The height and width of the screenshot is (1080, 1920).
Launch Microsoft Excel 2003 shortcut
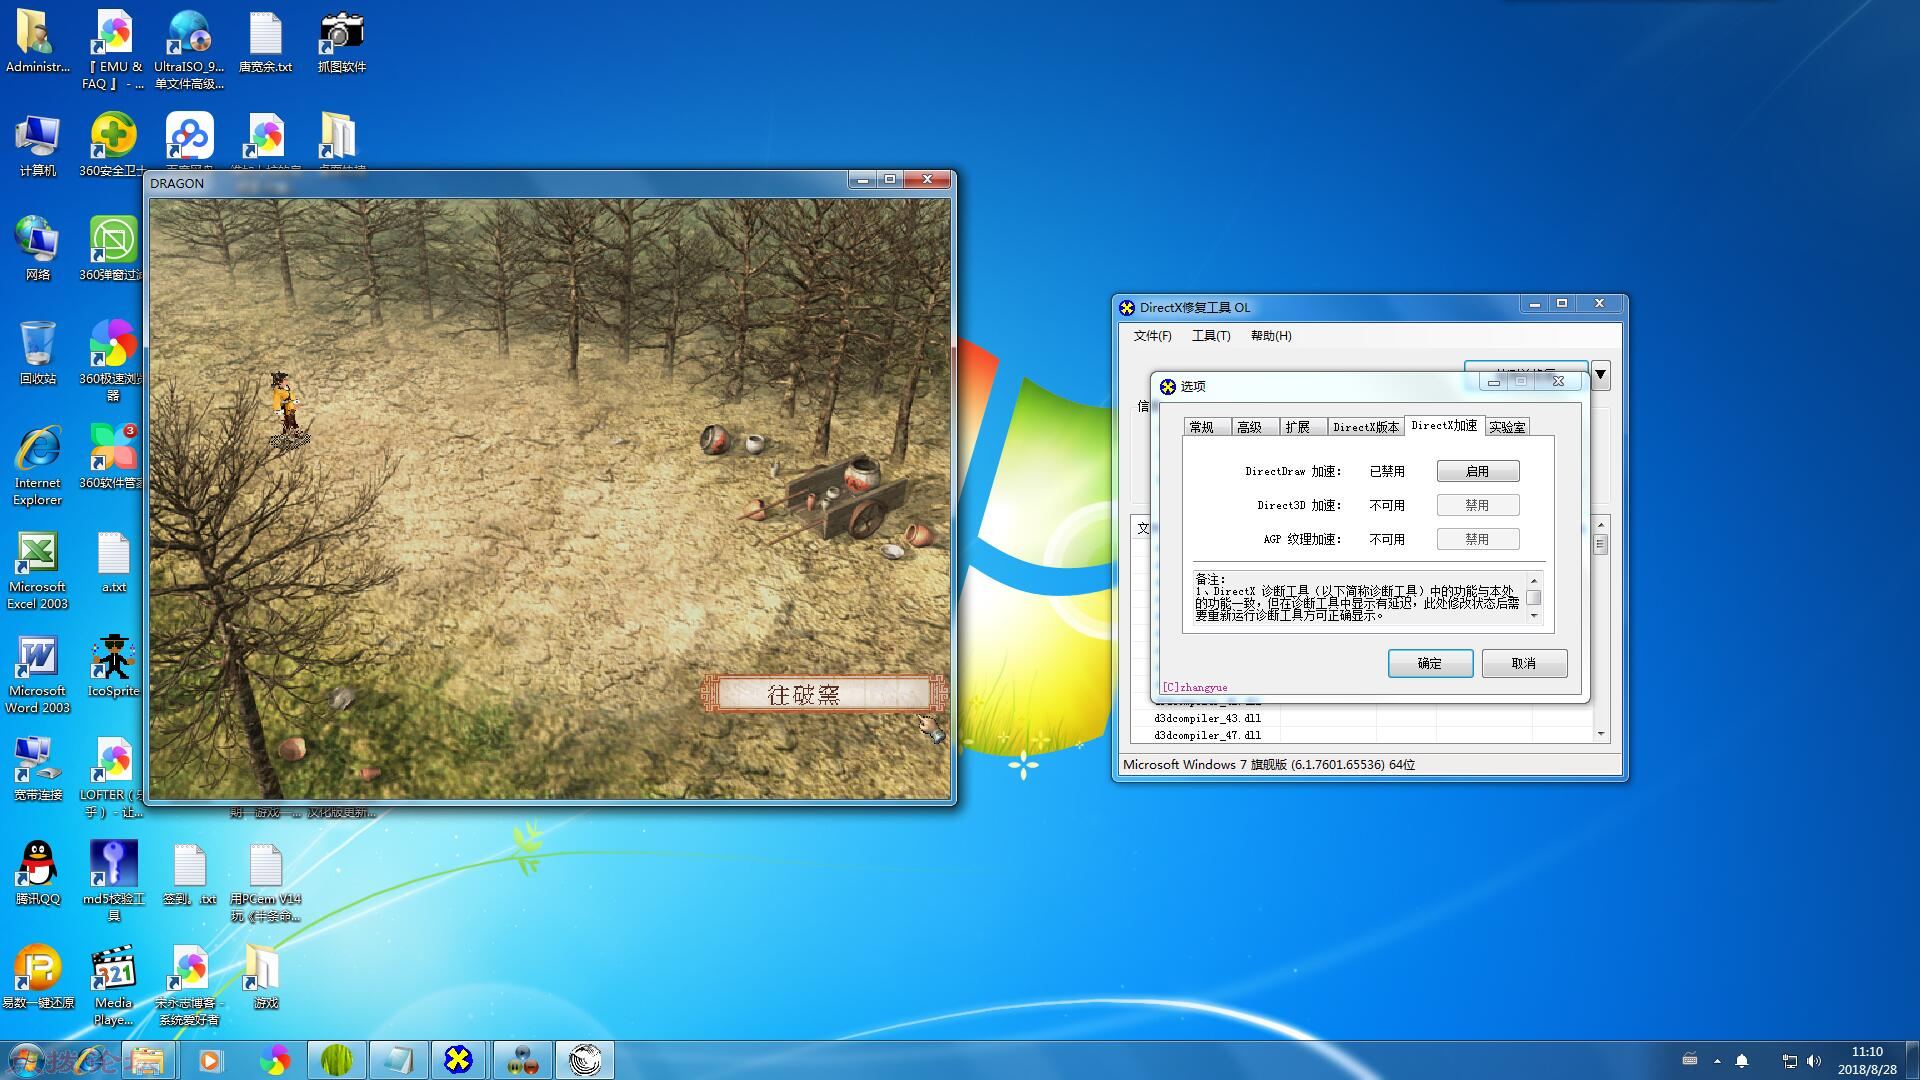[x=37, y=570]
